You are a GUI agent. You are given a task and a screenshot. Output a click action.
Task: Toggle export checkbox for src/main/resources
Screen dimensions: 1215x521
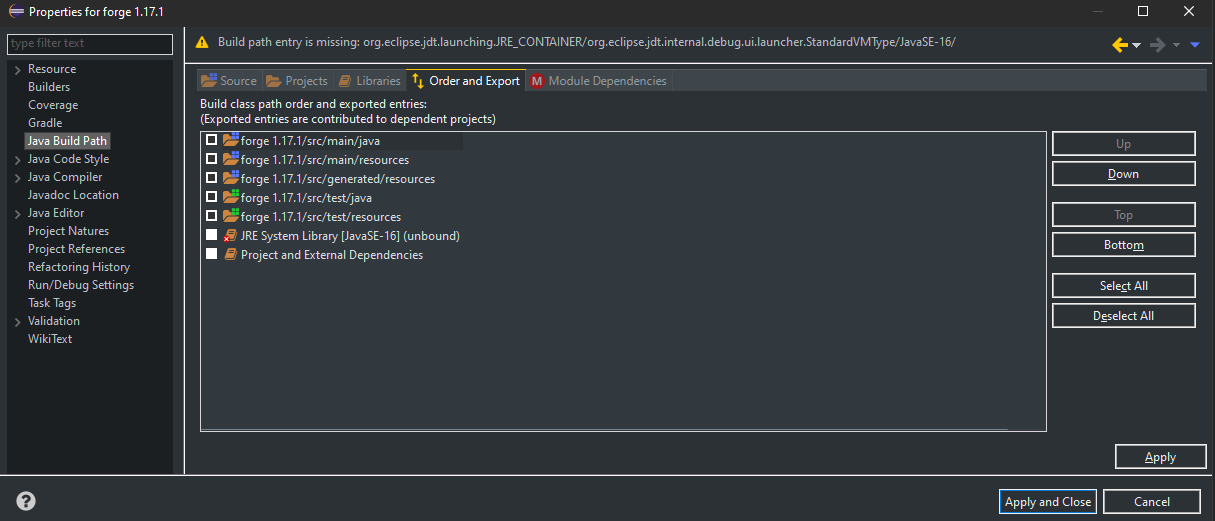click(x=211, y=159)
